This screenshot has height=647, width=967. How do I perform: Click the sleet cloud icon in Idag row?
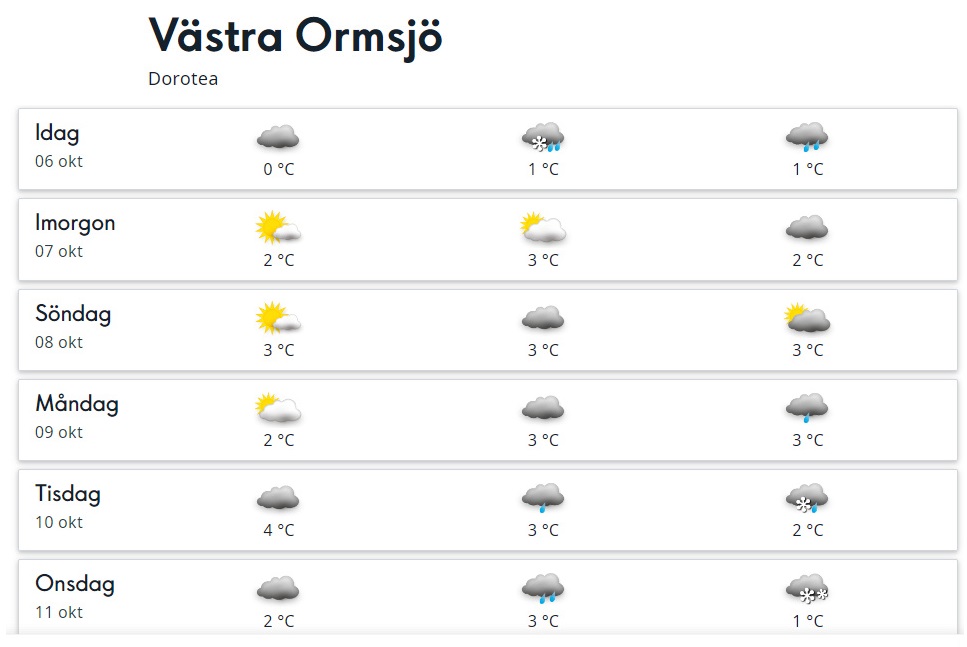543,137
